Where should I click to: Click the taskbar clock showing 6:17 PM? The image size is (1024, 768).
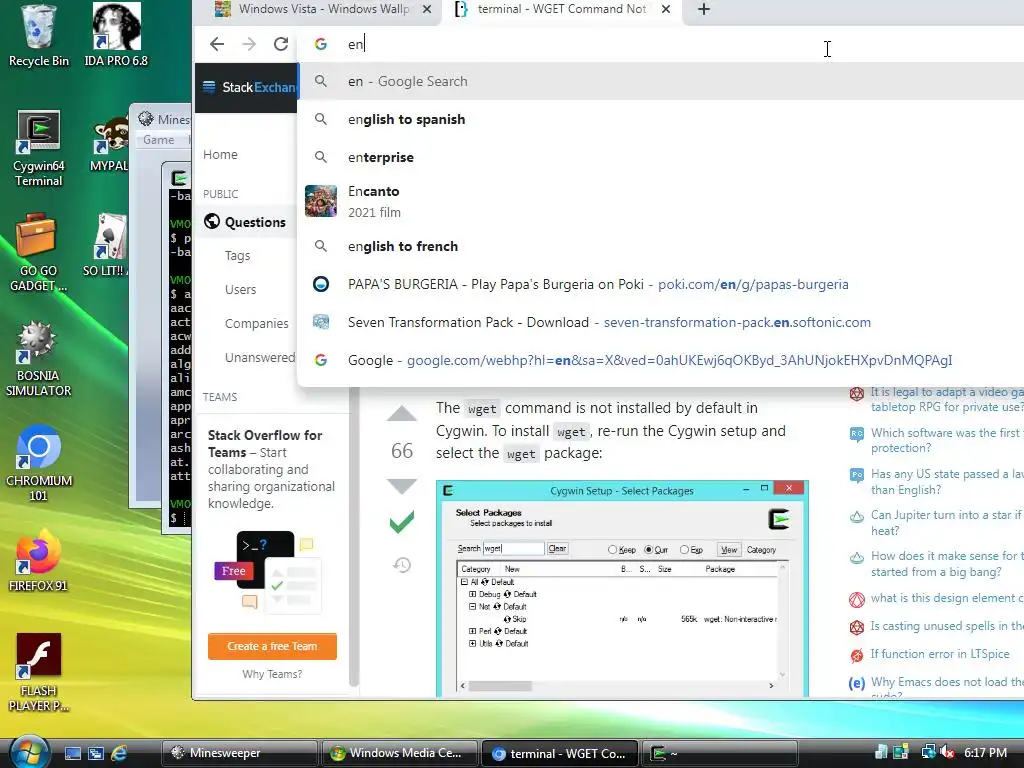point(985,753)
